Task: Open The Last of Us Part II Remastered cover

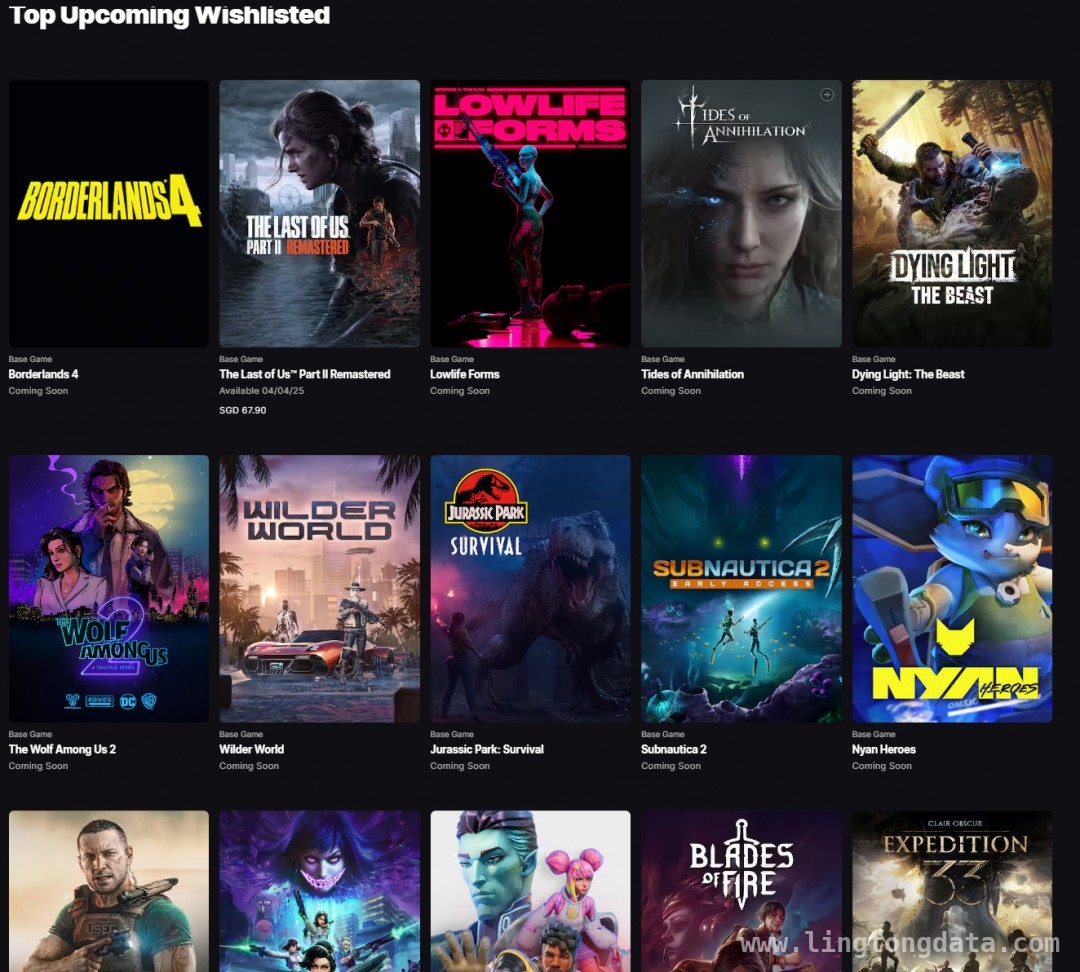Action: [320, 214]
